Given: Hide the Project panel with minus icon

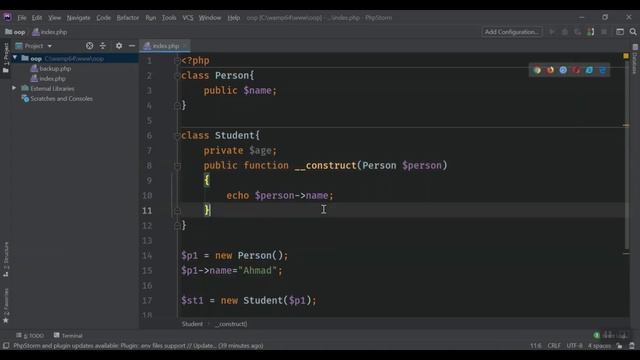Looking at the screenshot, I should (132, 46).
